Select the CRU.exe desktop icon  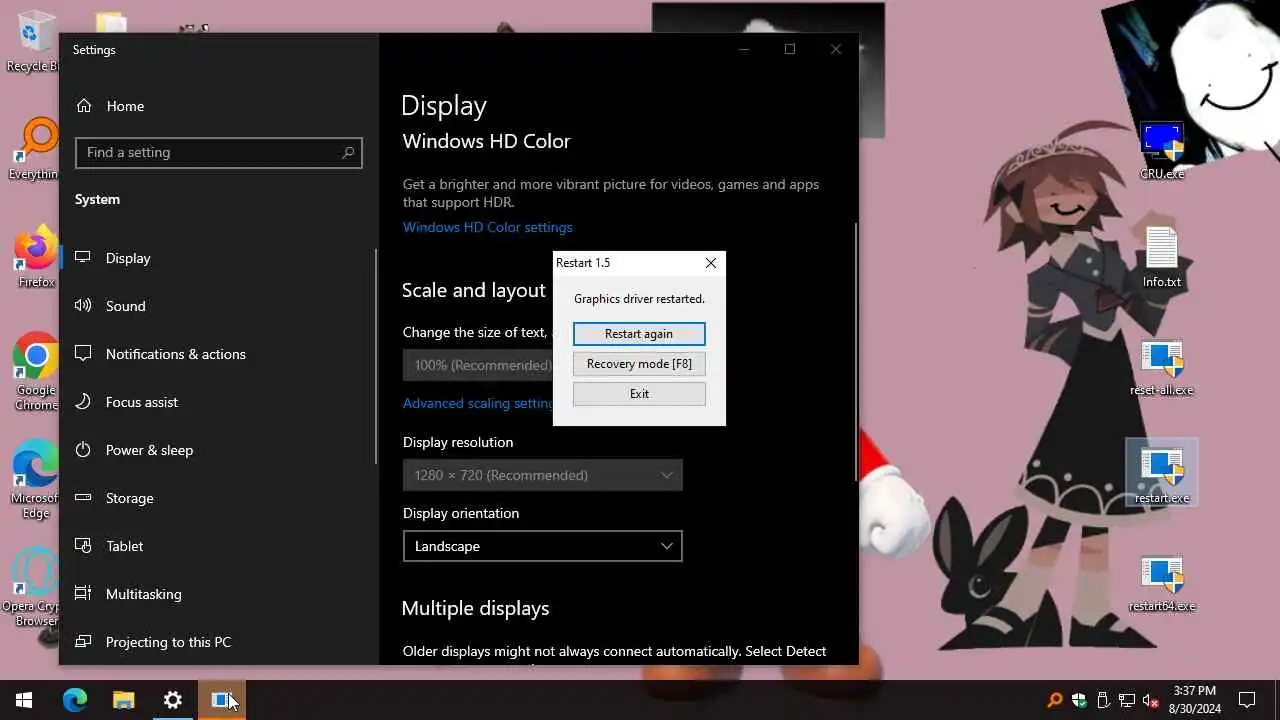coord(1162,150)
